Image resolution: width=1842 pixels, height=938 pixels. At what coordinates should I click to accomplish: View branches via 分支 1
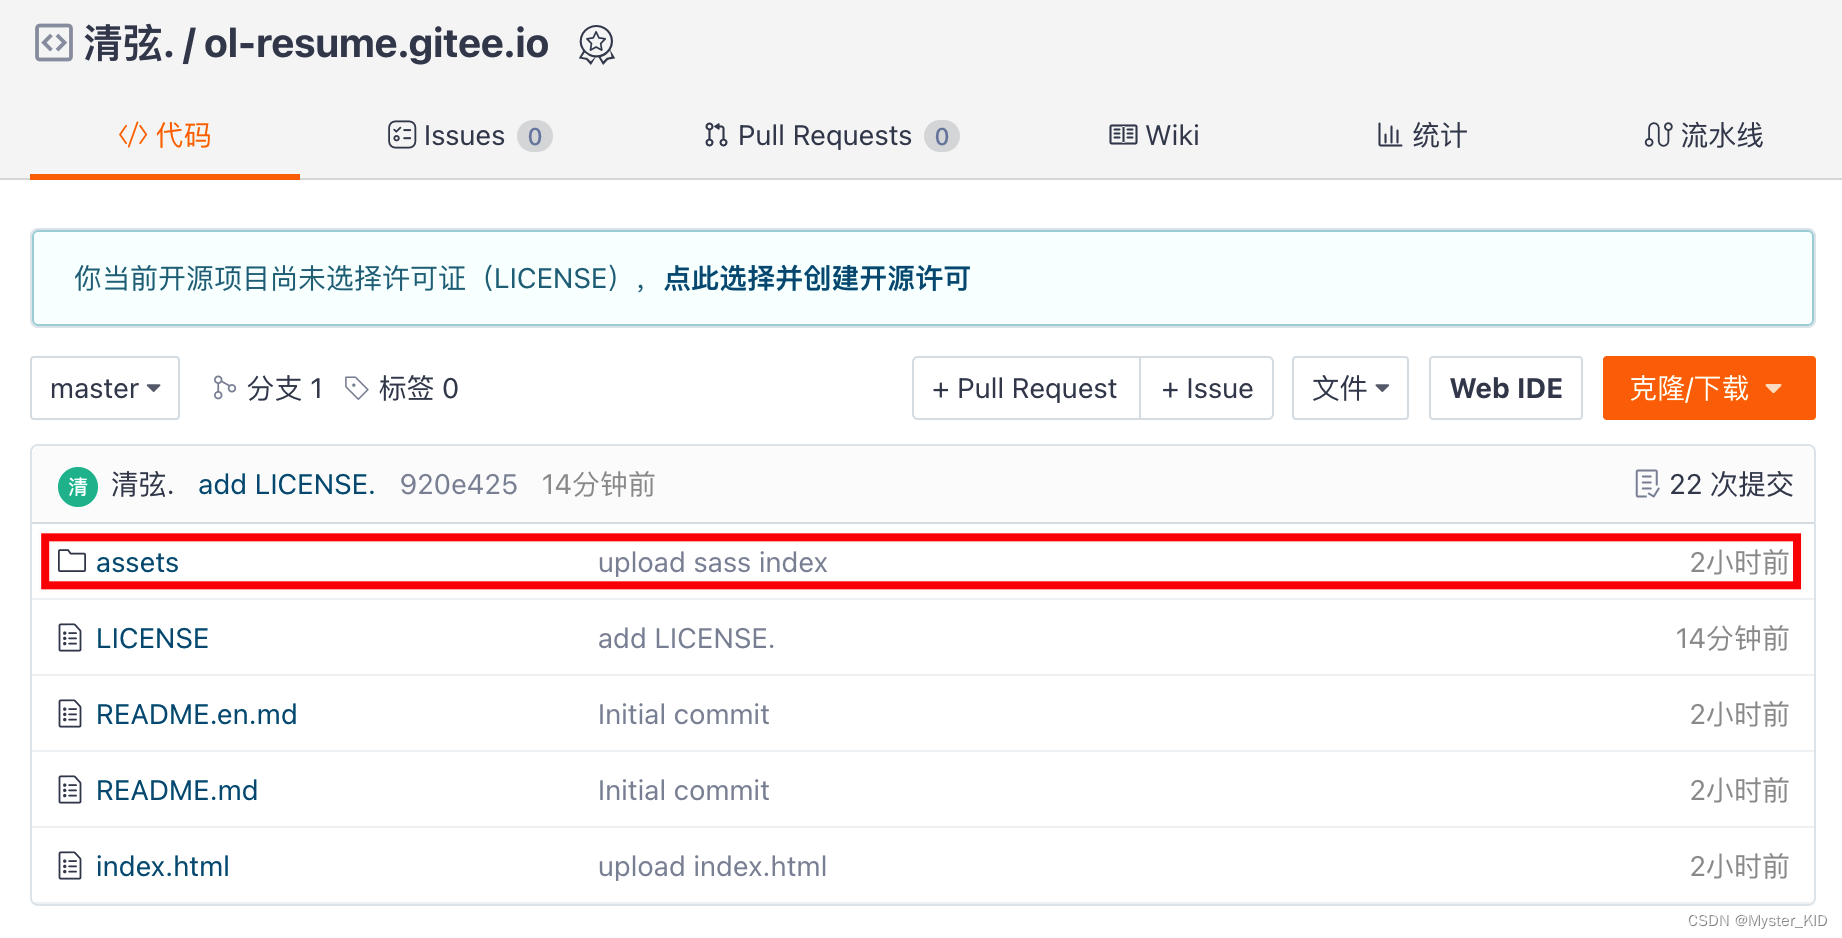(268, 388)
